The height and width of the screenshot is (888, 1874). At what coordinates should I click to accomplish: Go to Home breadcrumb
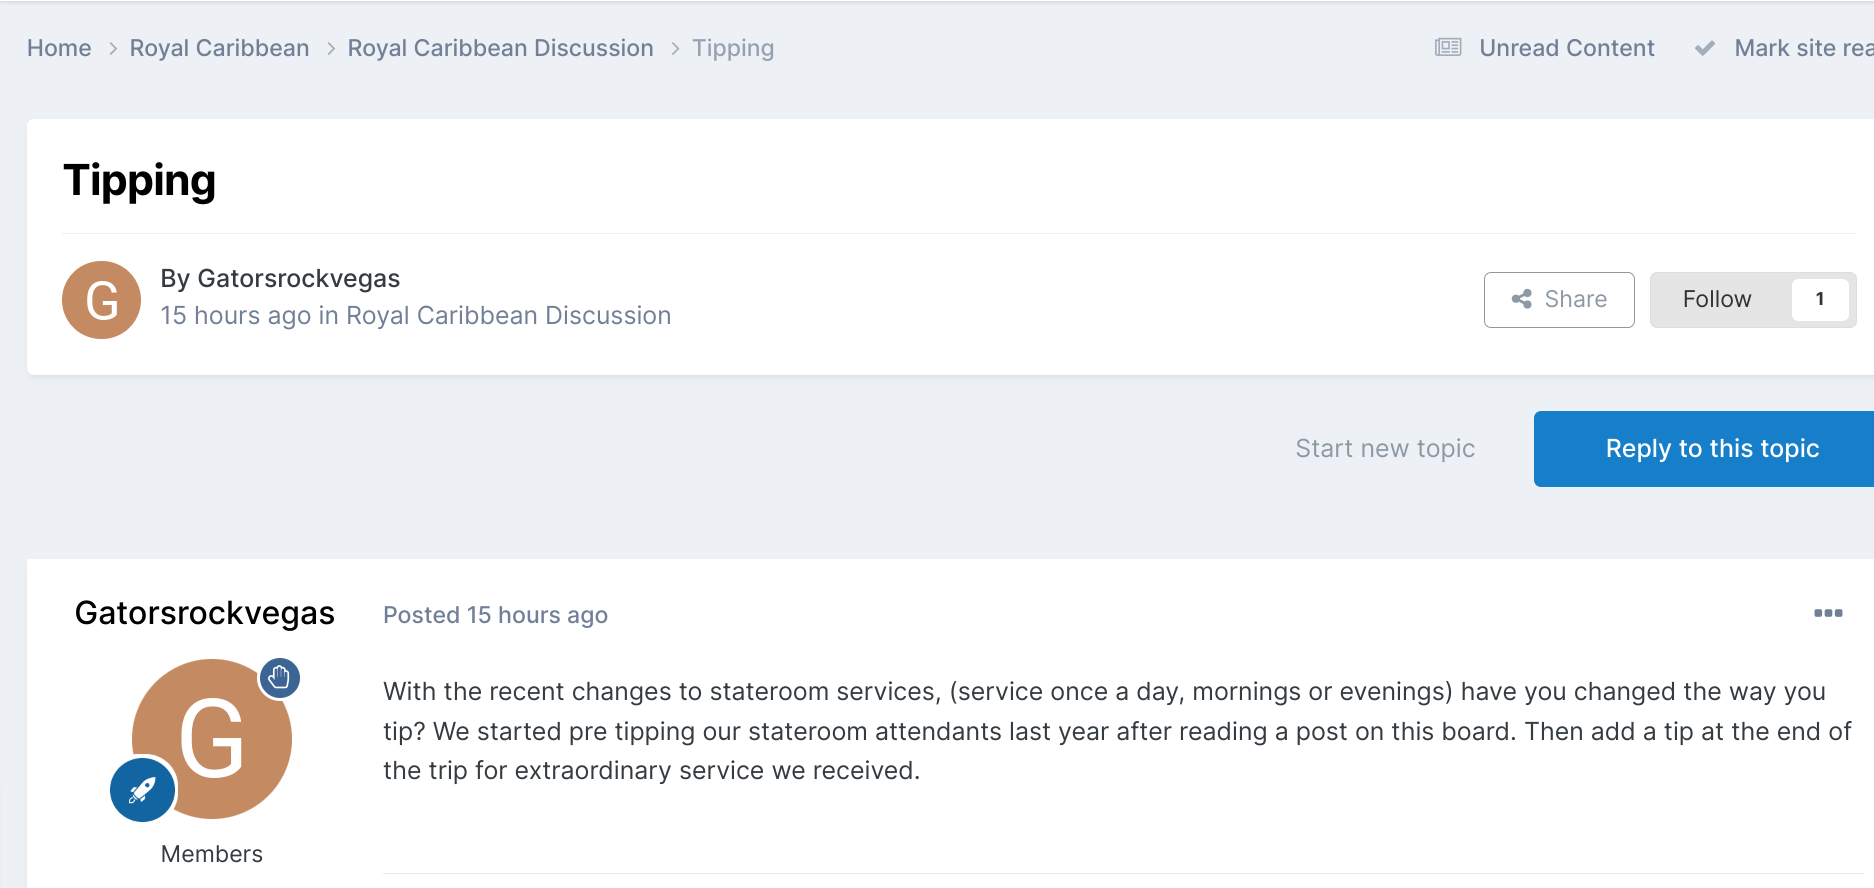tap(59, 48)
